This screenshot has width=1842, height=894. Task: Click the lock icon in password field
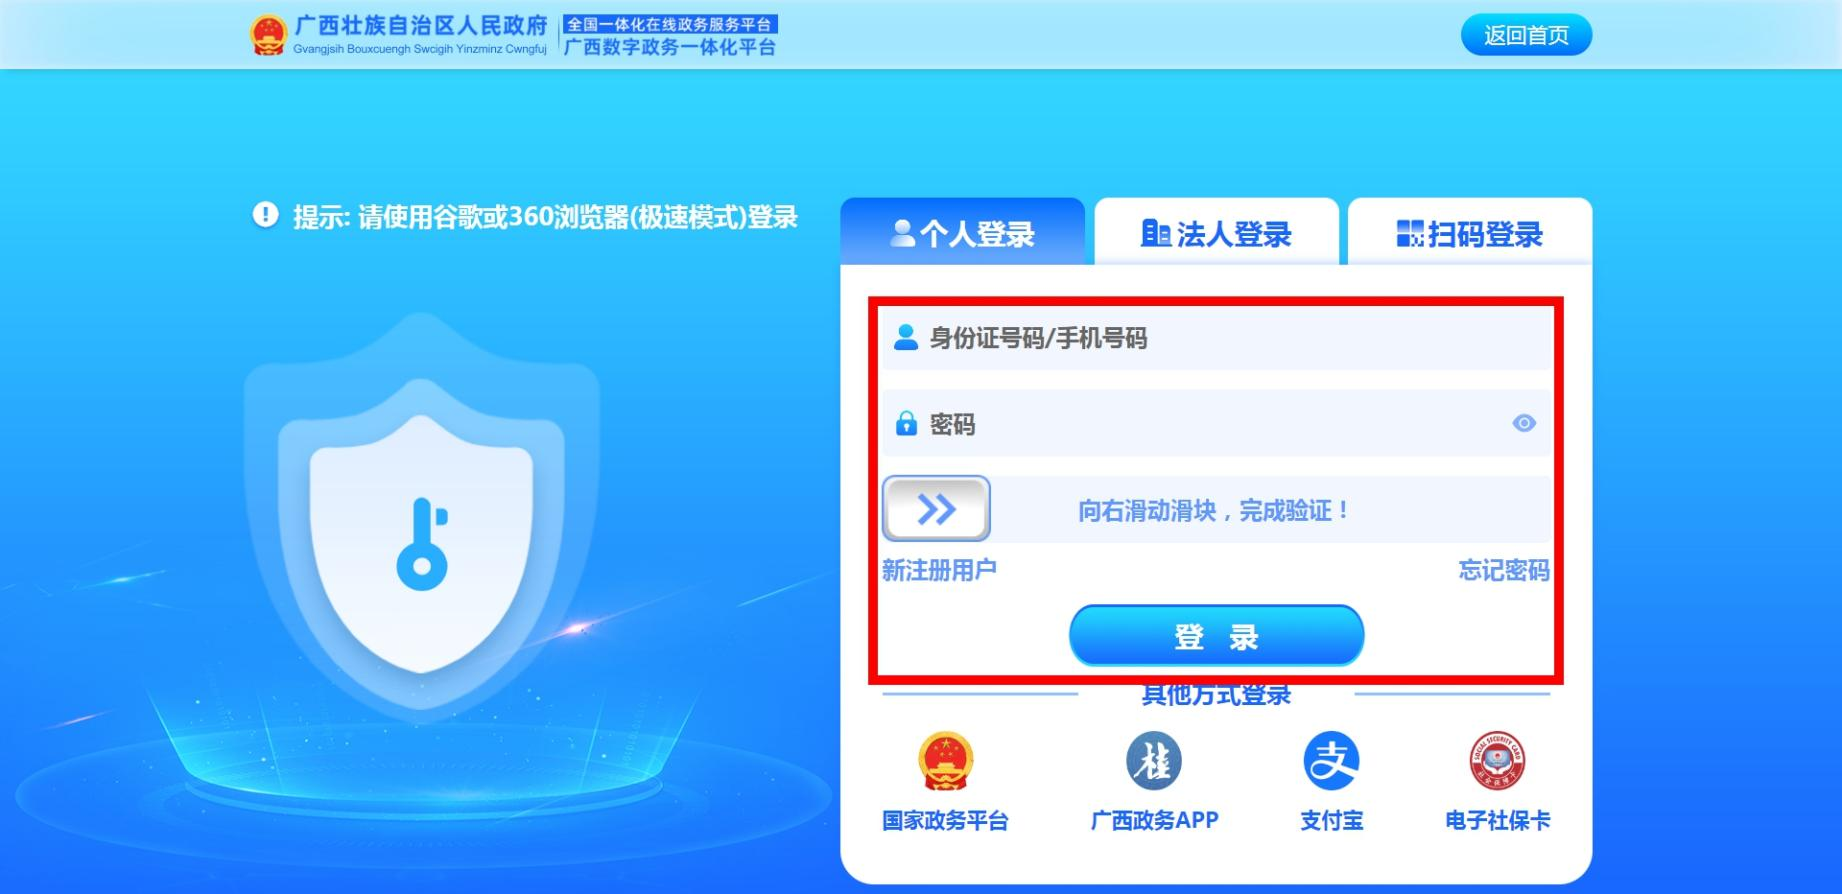(906, 423)
